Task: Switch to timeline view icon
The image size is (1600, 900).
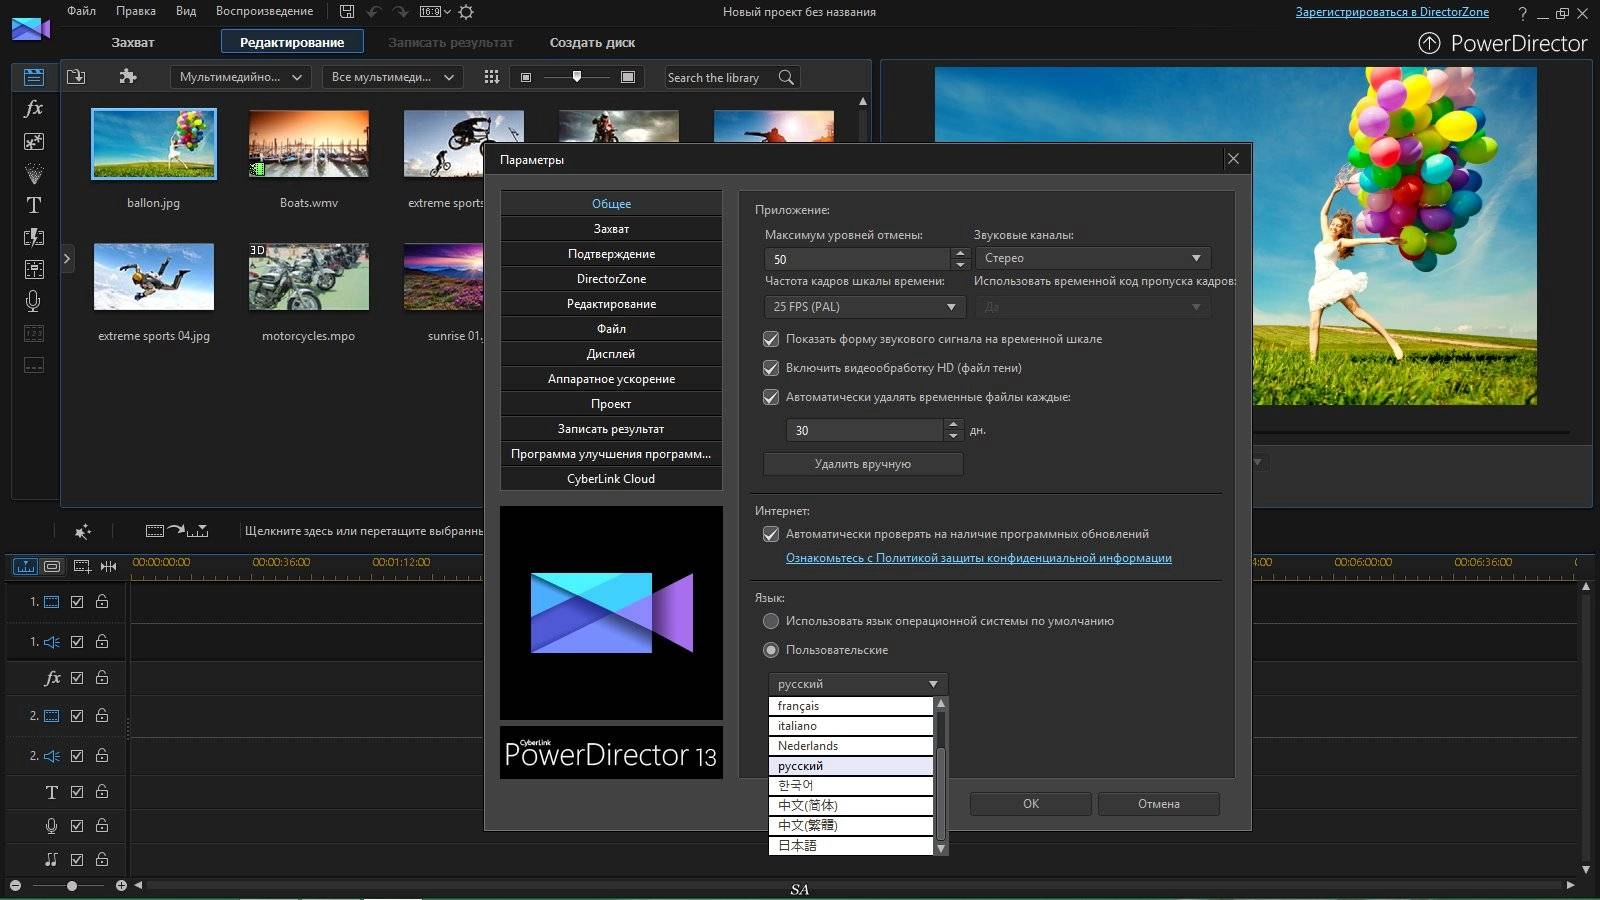Action: [25, 566]
